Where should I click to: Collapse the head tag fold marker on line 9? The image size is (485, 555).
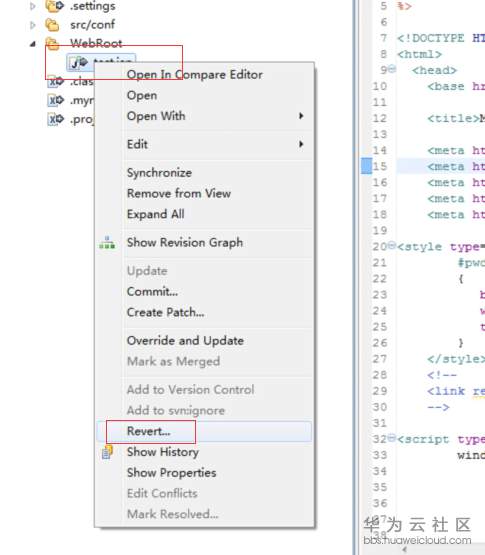click(x=392, y=69)
